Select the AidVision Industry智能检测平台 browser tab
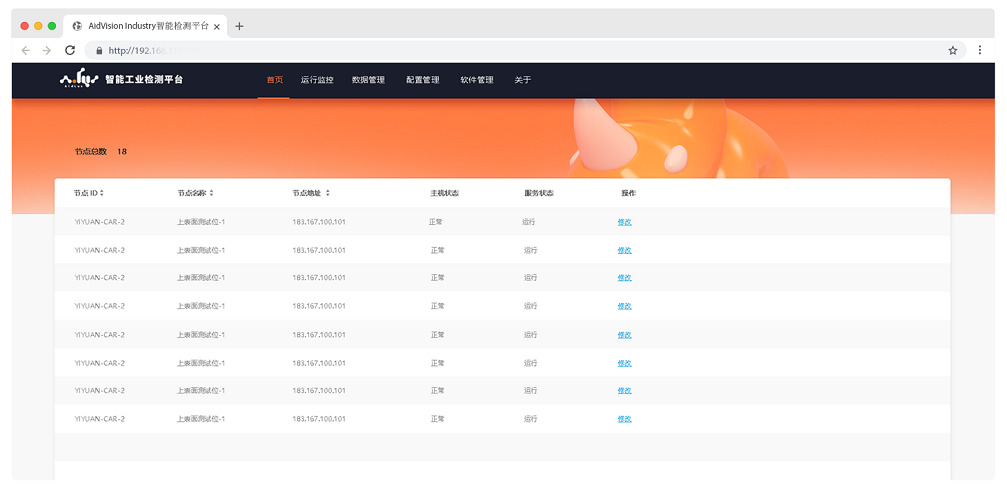The image size is (1007, 488). 144,26
